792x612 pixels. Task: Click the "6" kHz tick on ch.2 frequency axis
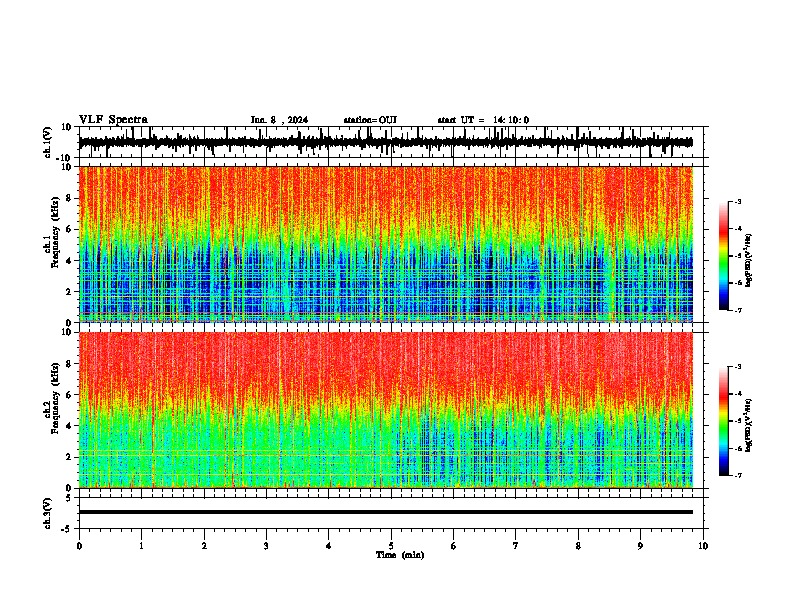coord(70,395)
